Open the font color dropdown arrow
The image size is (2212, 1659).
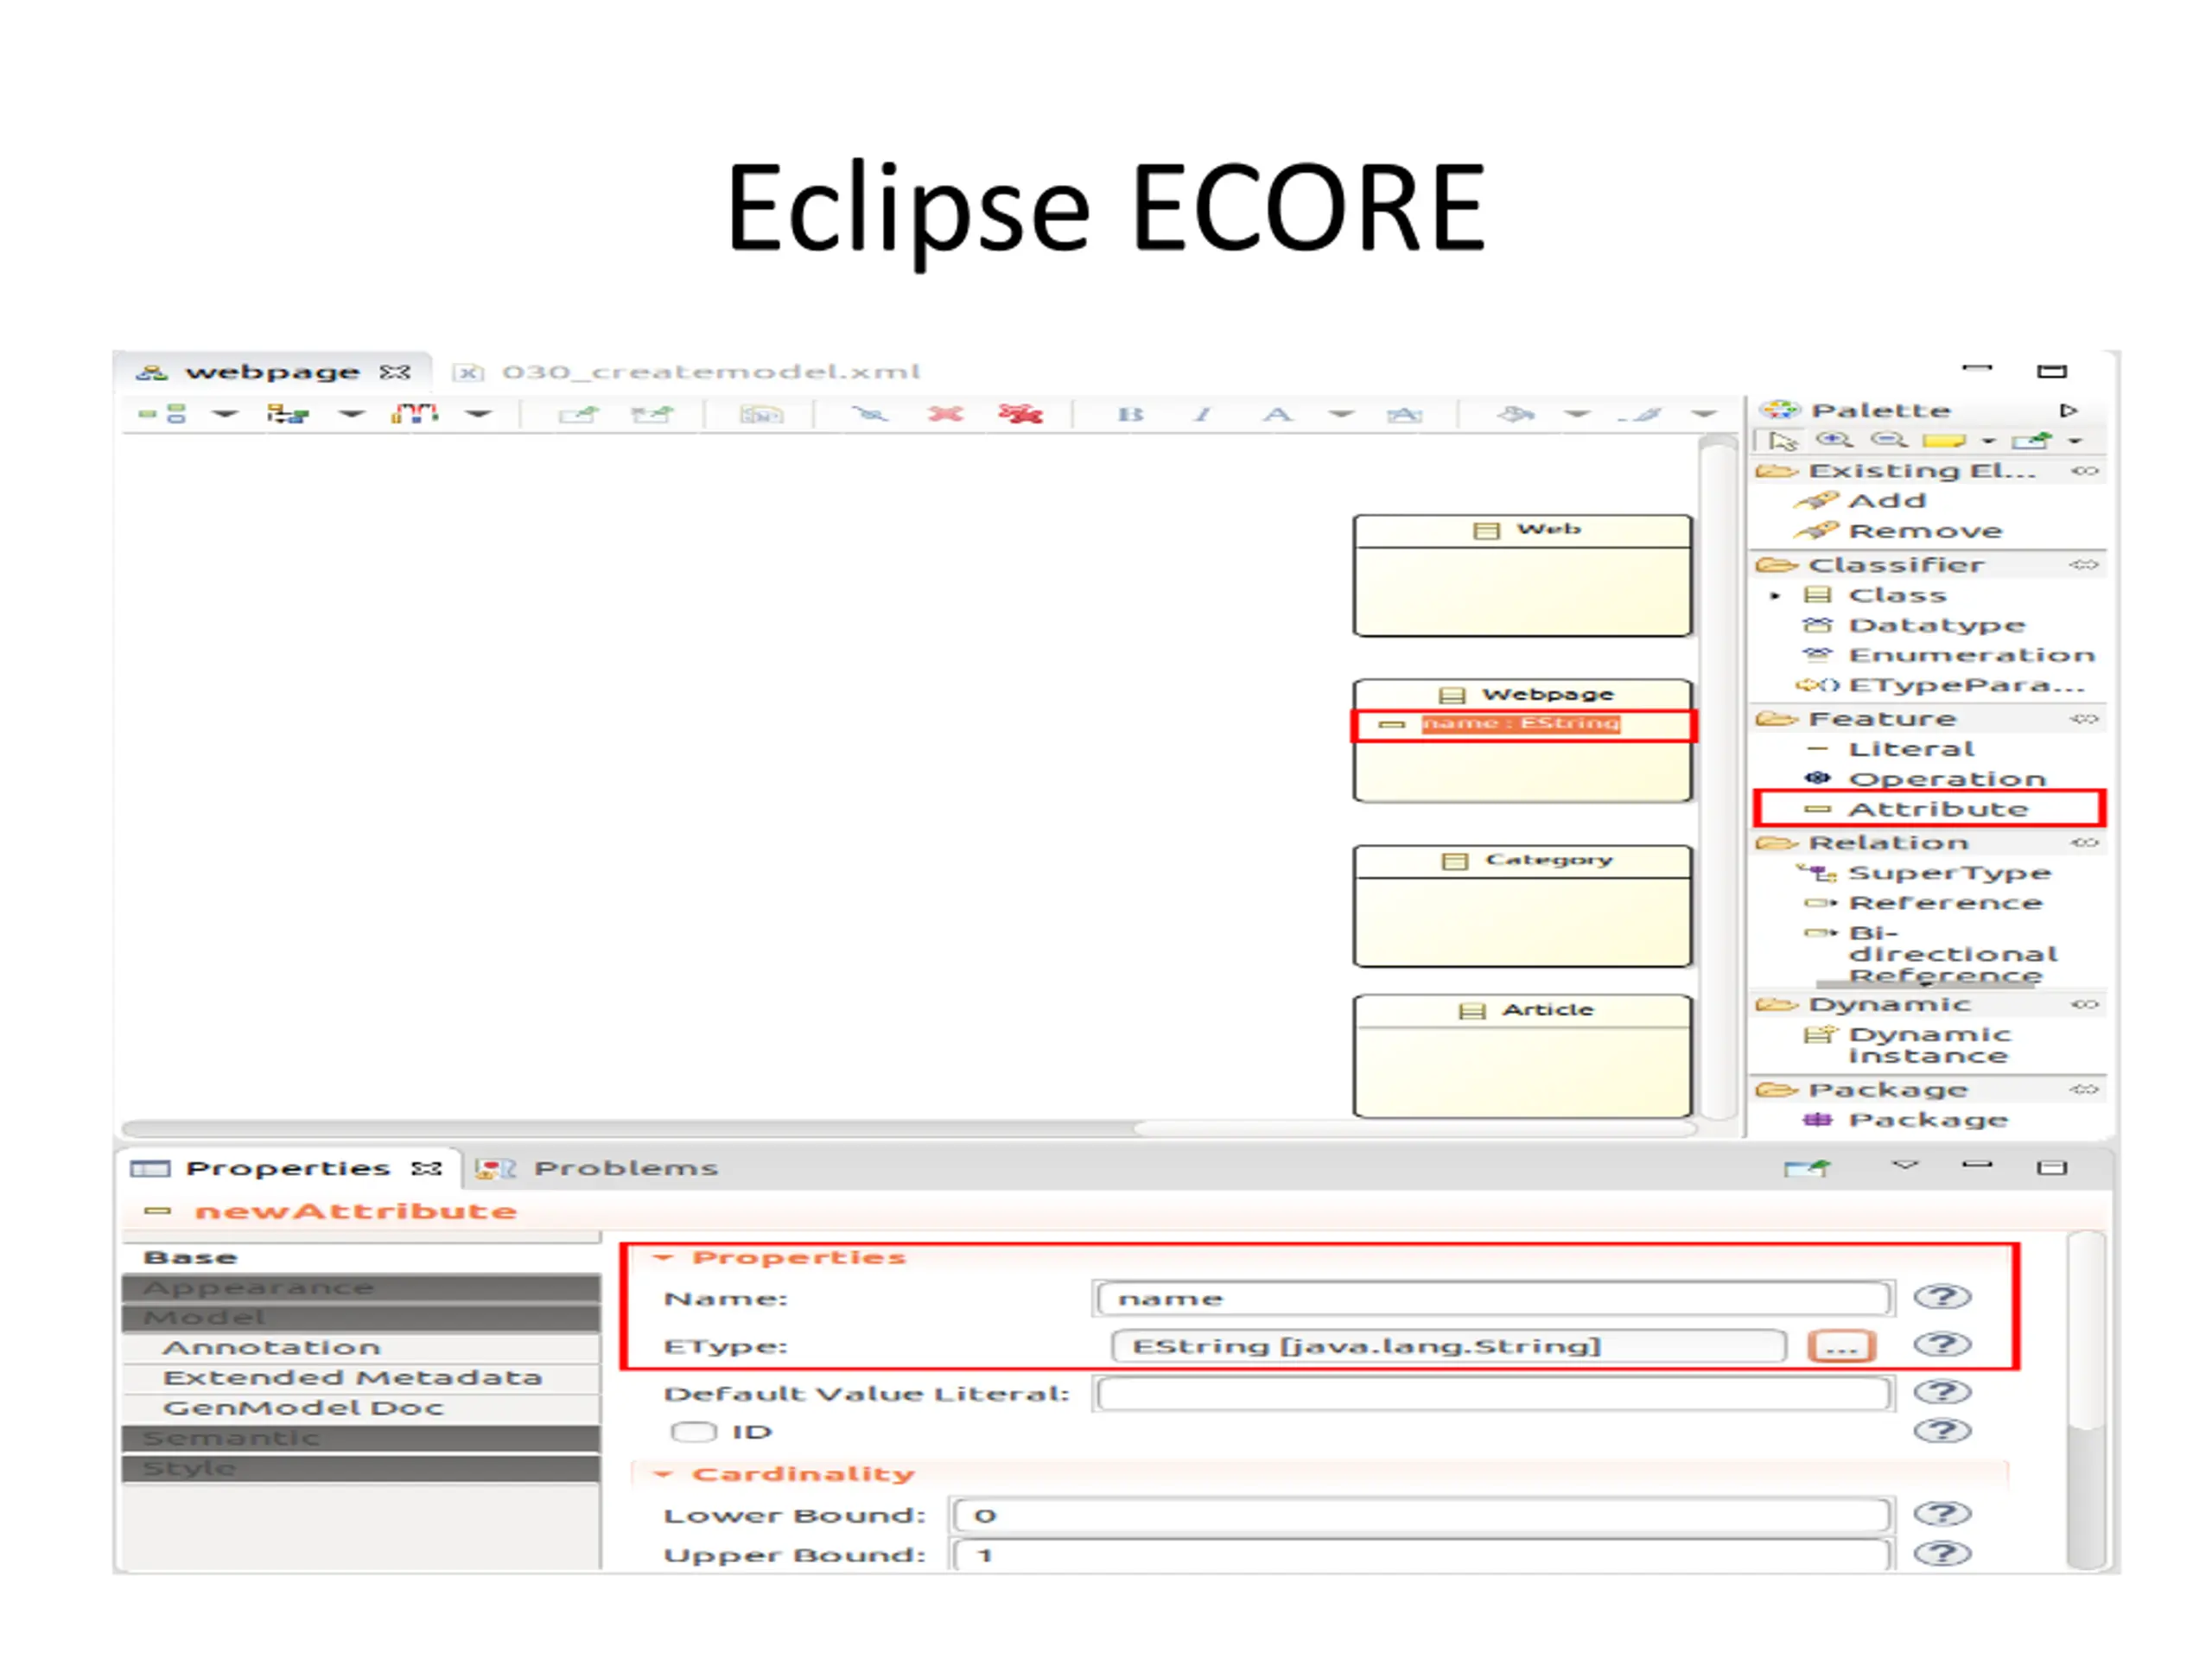point(1341,414)
